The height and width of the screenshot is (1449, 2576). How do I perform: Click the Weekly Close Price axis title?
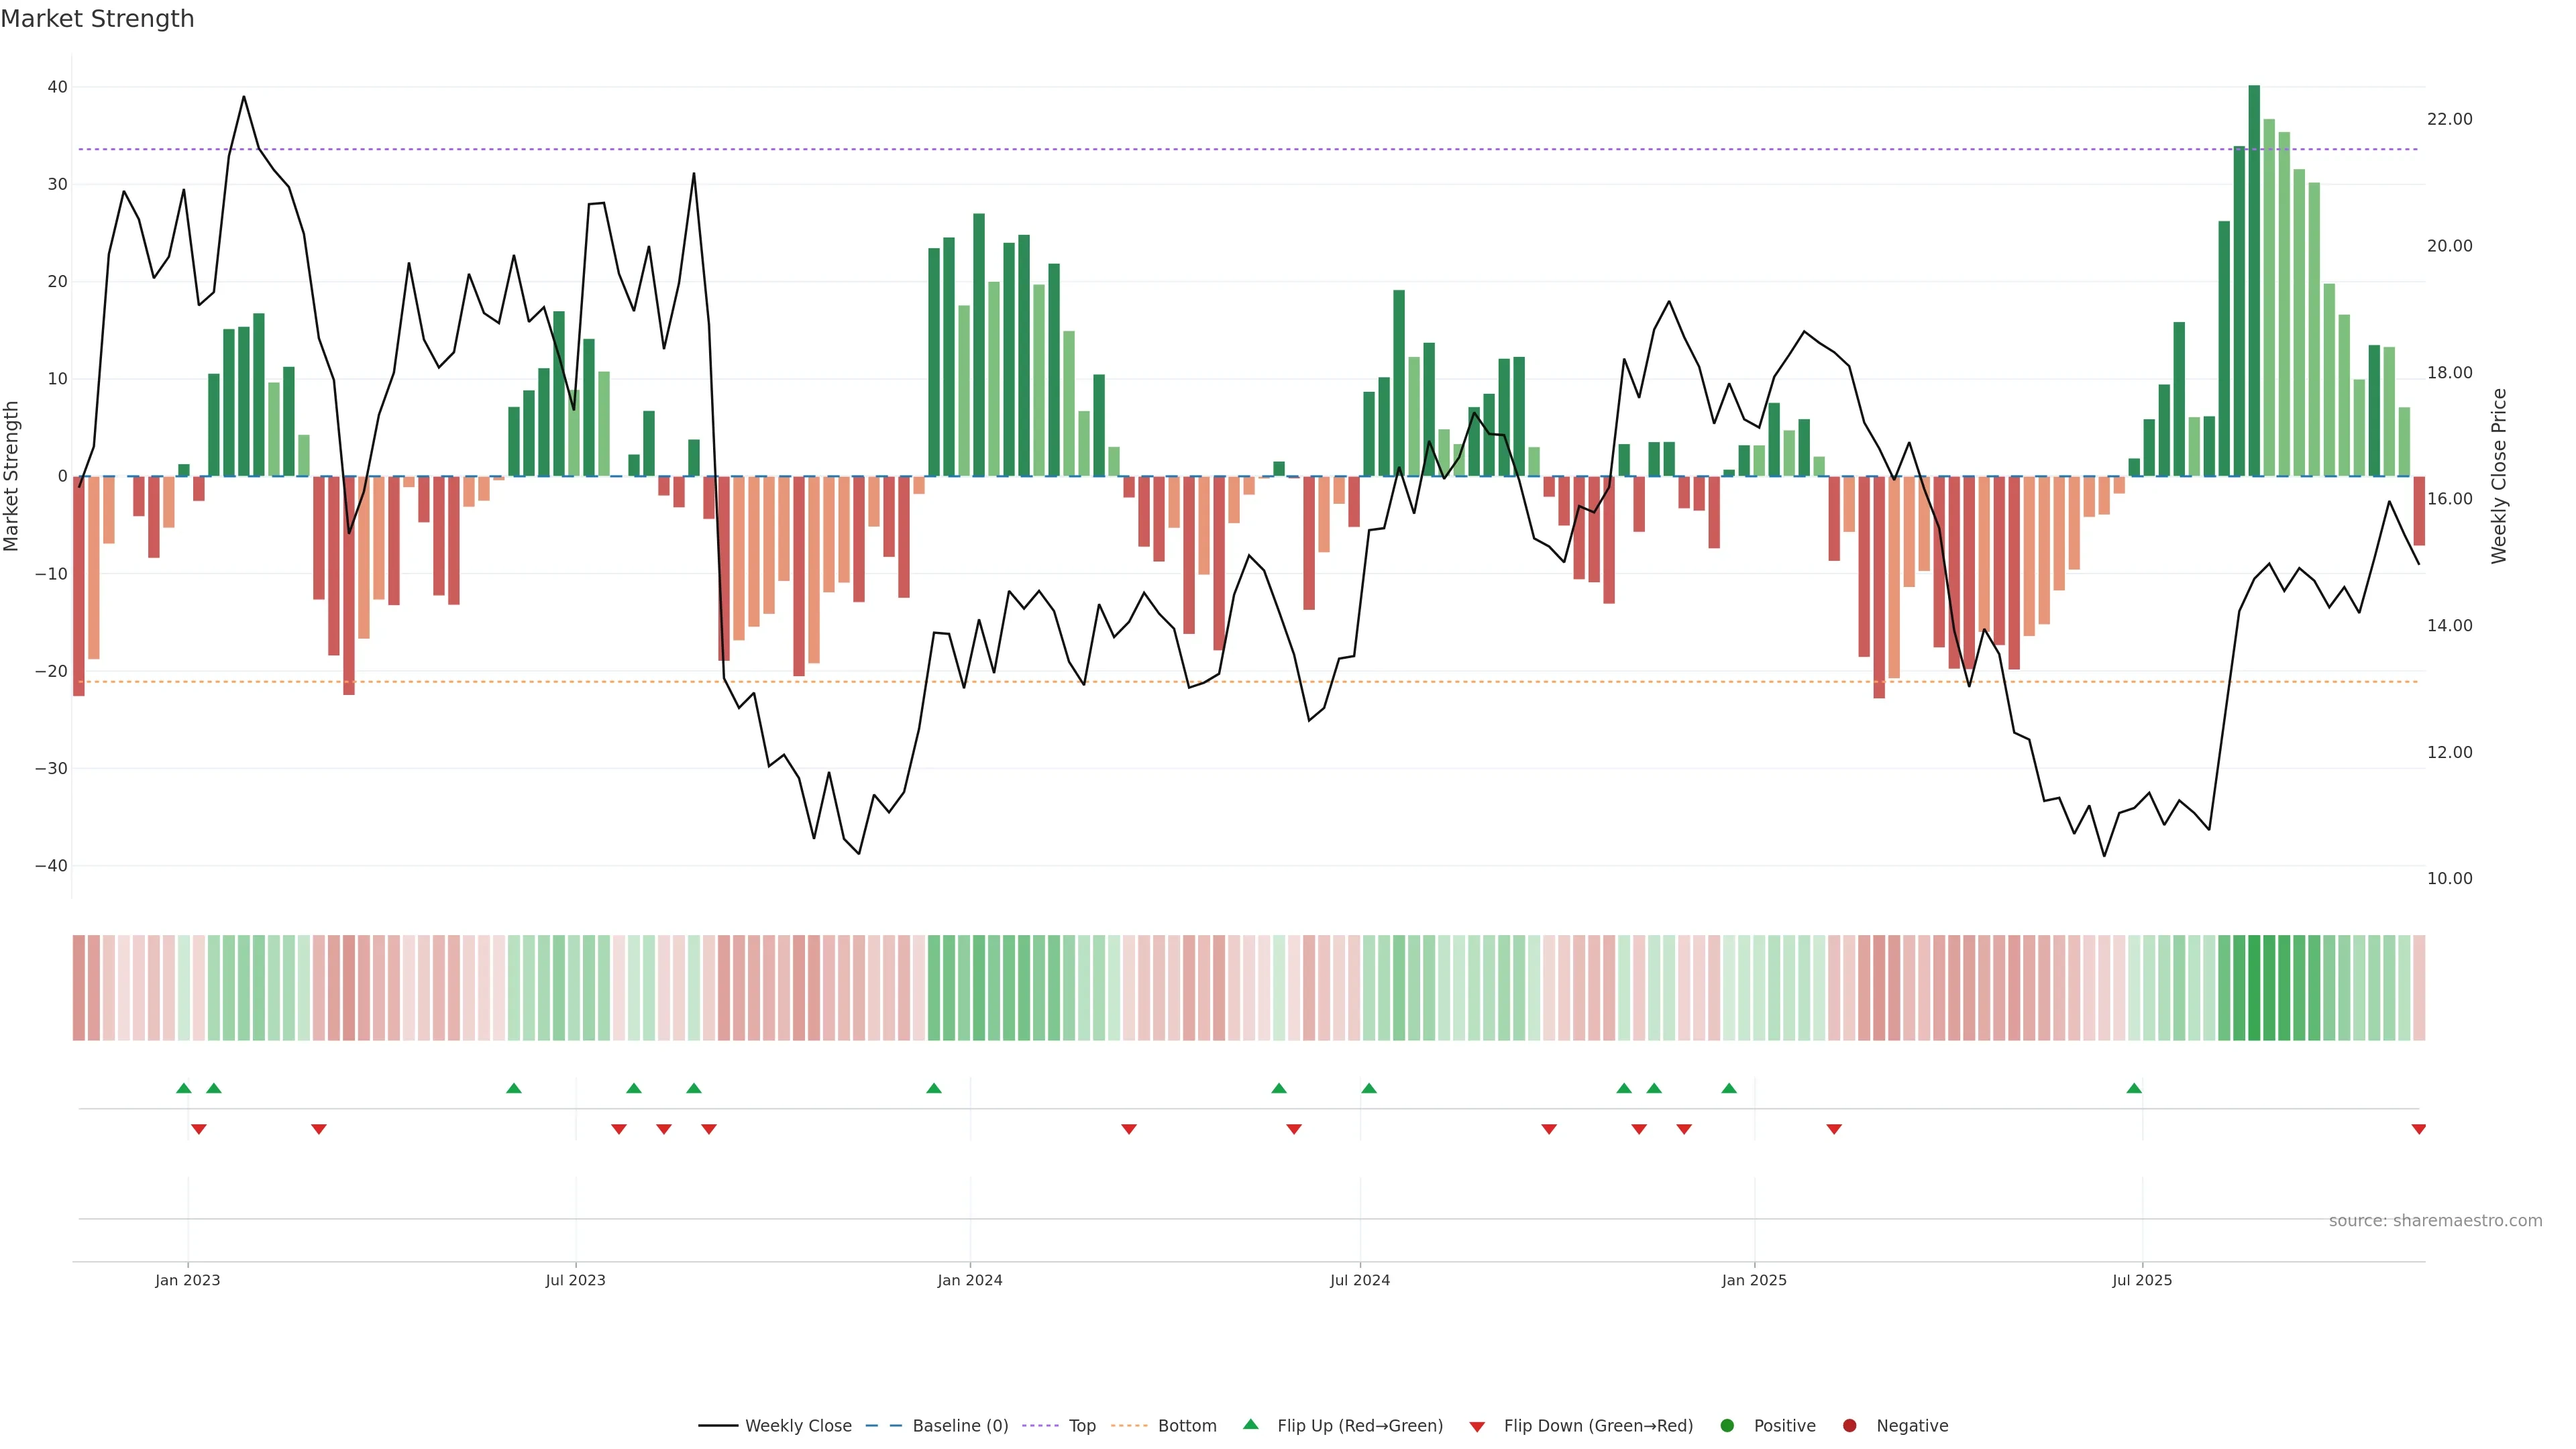(2499, 476)
